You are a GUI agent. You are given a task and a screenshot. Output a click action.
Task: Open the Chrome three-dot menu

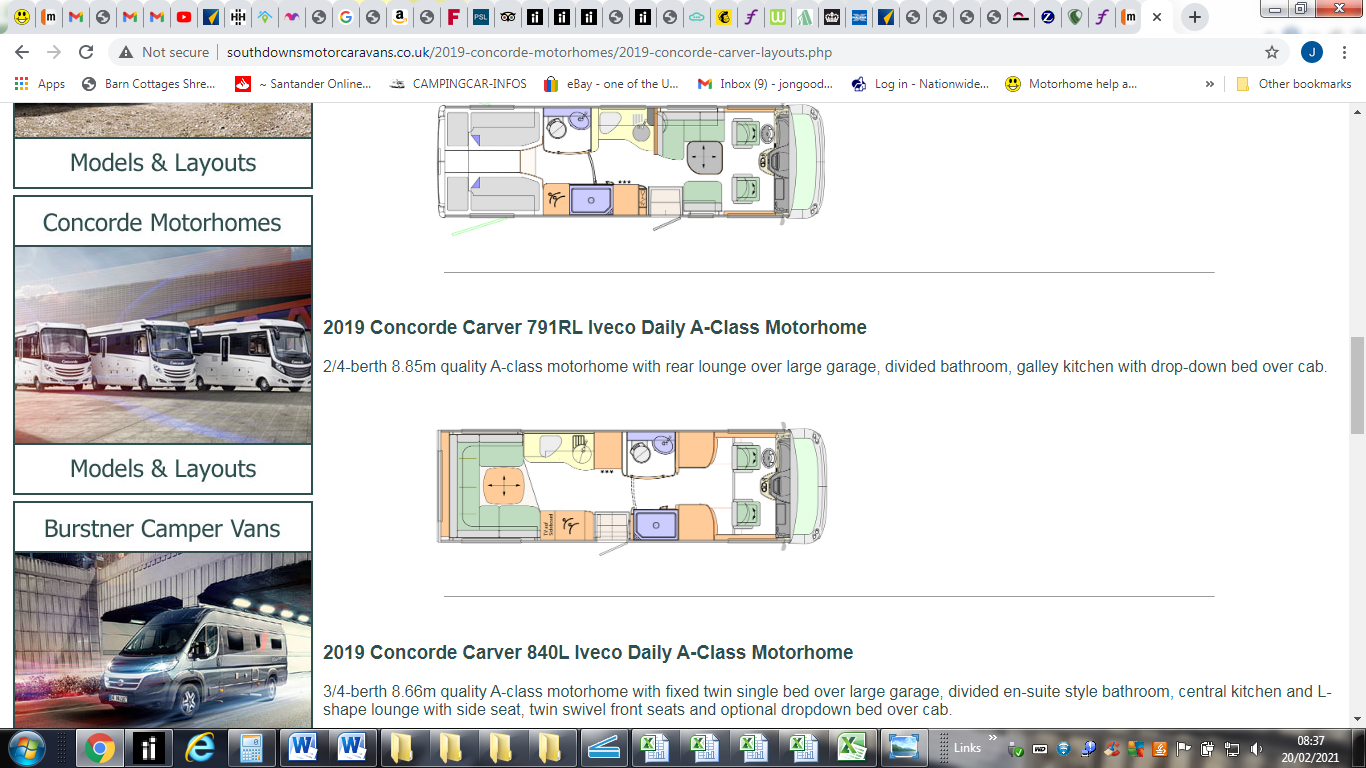pos(1344,52)
